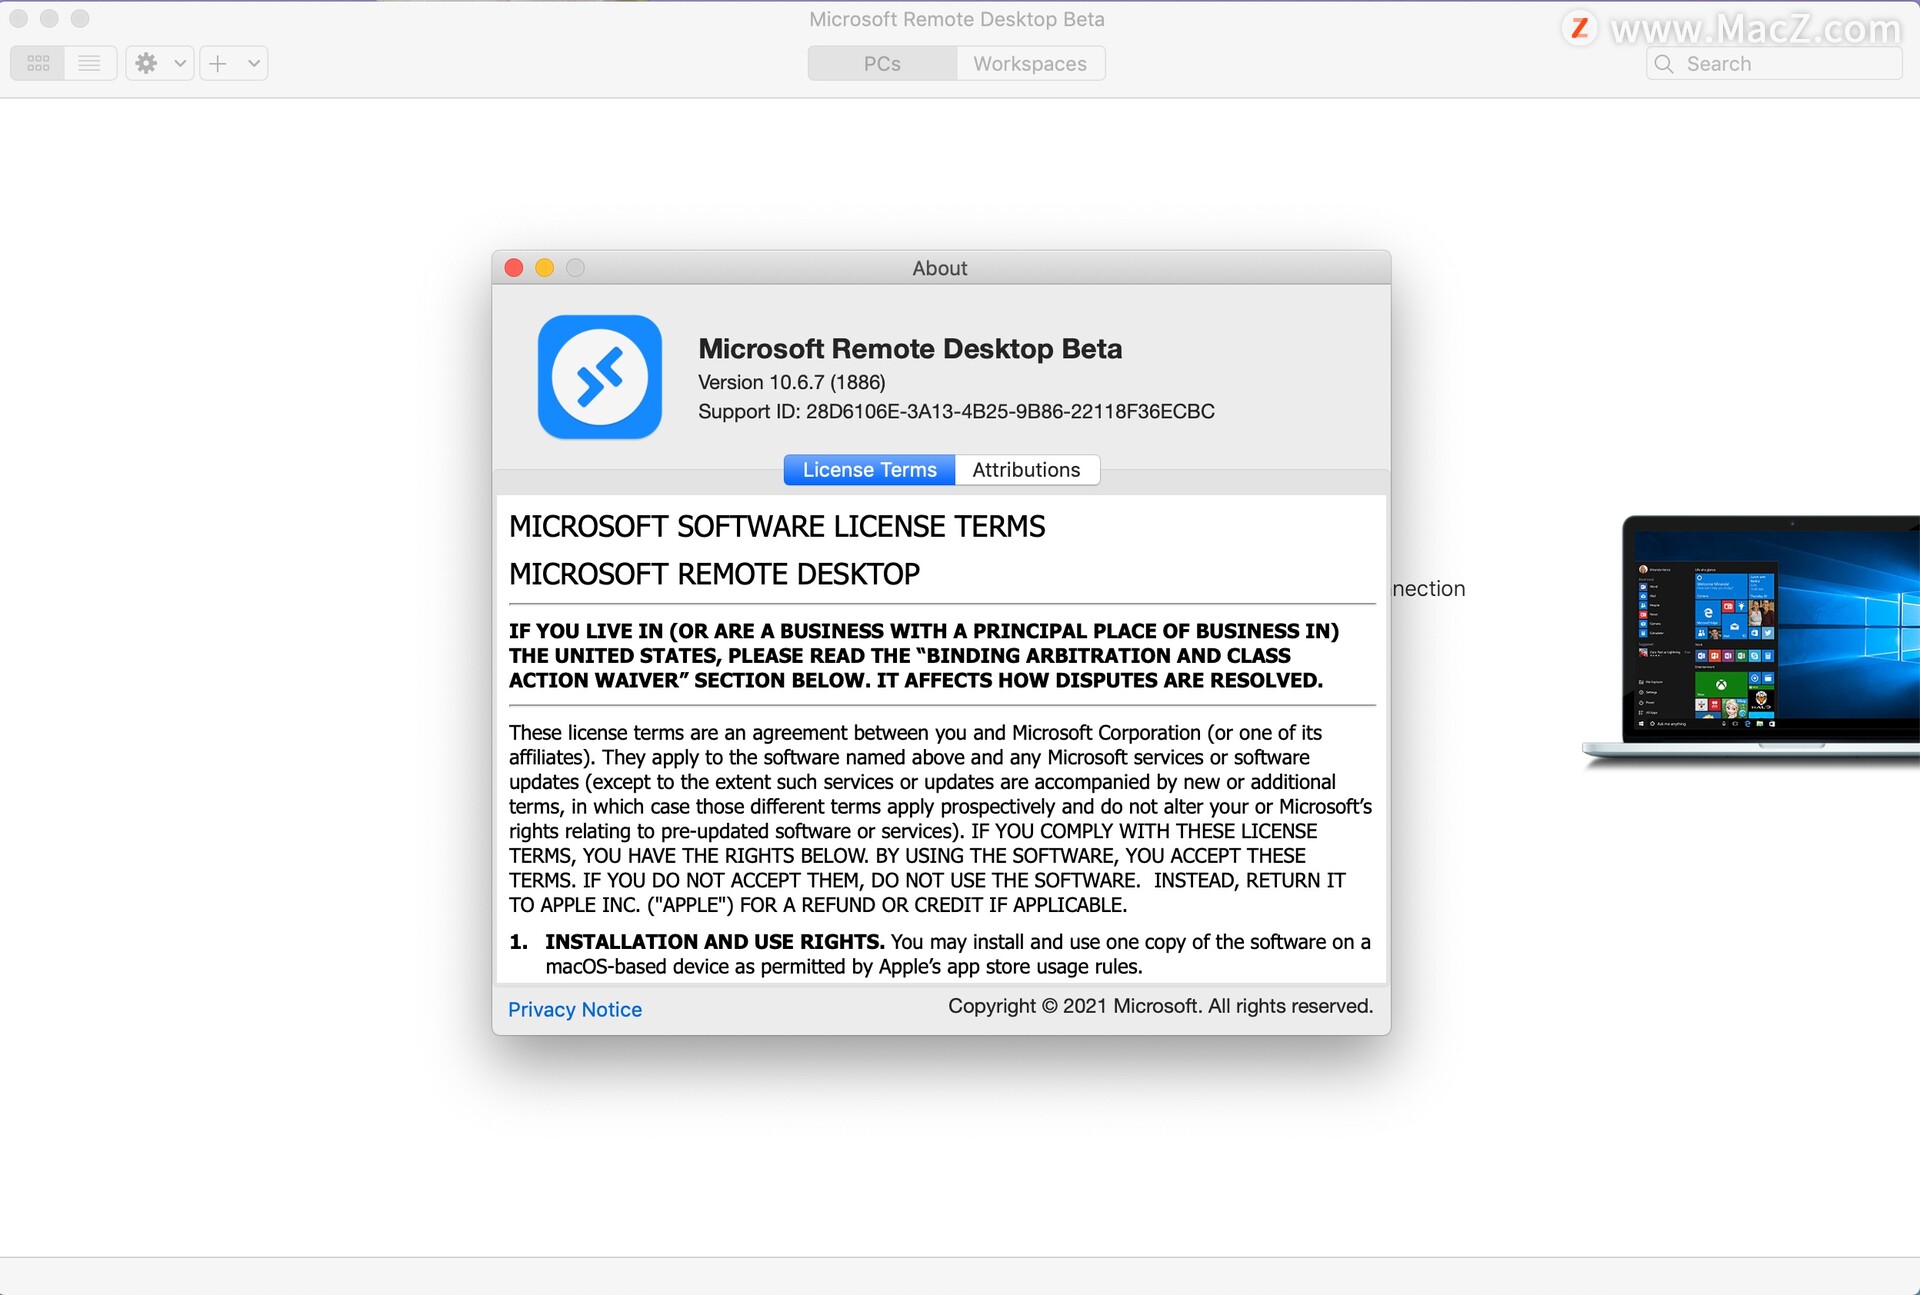Click INSTALLATION AND USE RIGHTS section heading
This screenshot has height=1295, width=1920.
pos(715,942)
